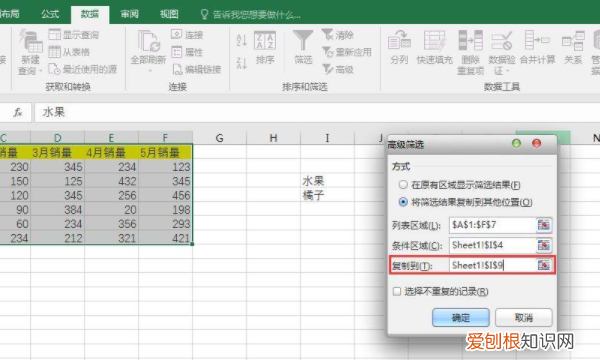Viewport: 600px width, 360px height.
Task: Click cell with value 421
Action: pyautogui.click(x=165, y=238)
